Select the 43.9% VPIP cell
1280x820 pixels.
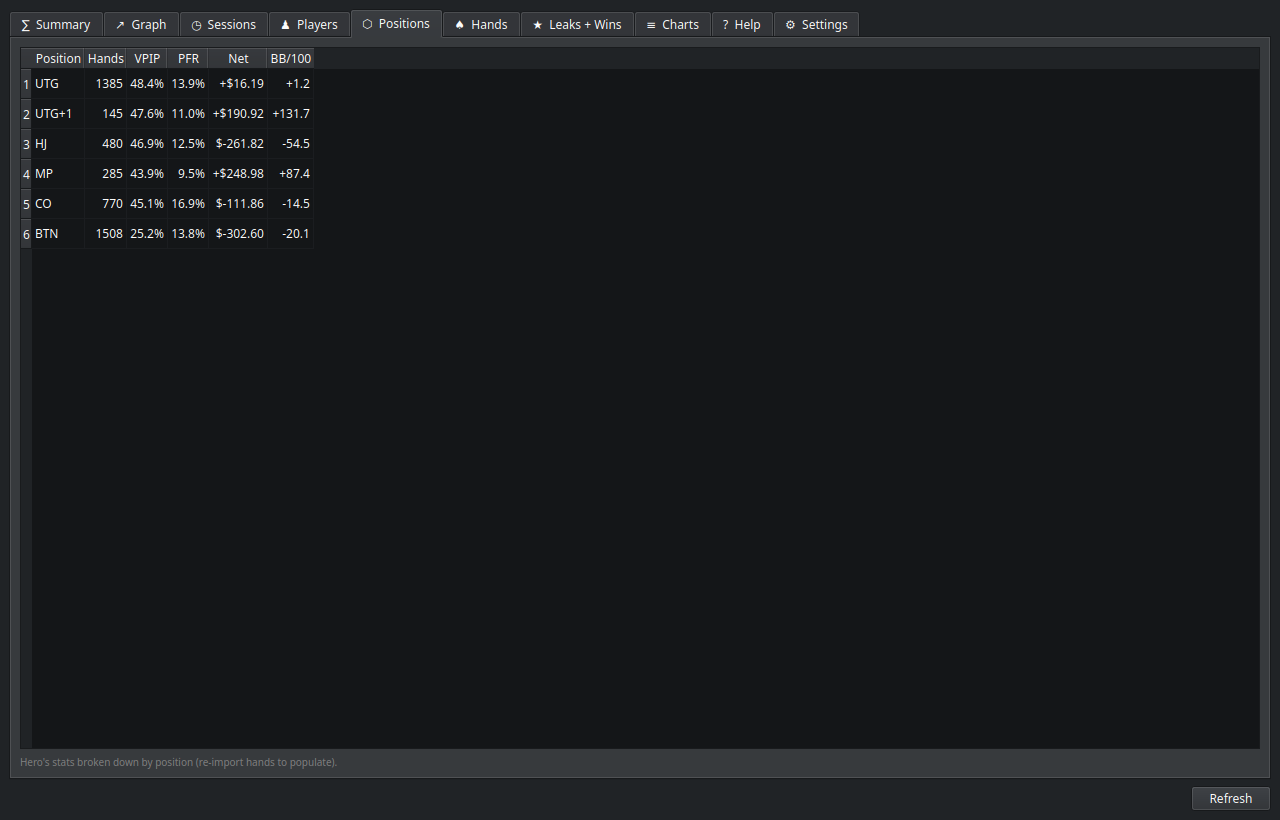coord(146,174)
